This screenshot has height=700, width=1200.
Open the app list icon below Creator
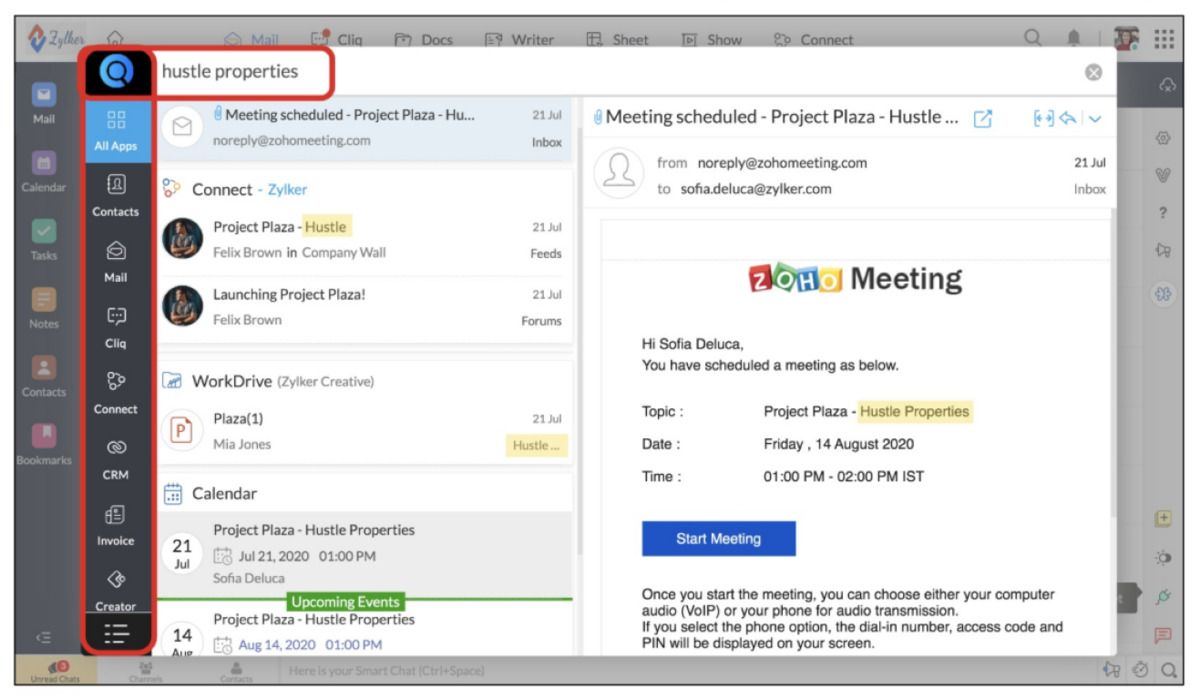point(117,635)
